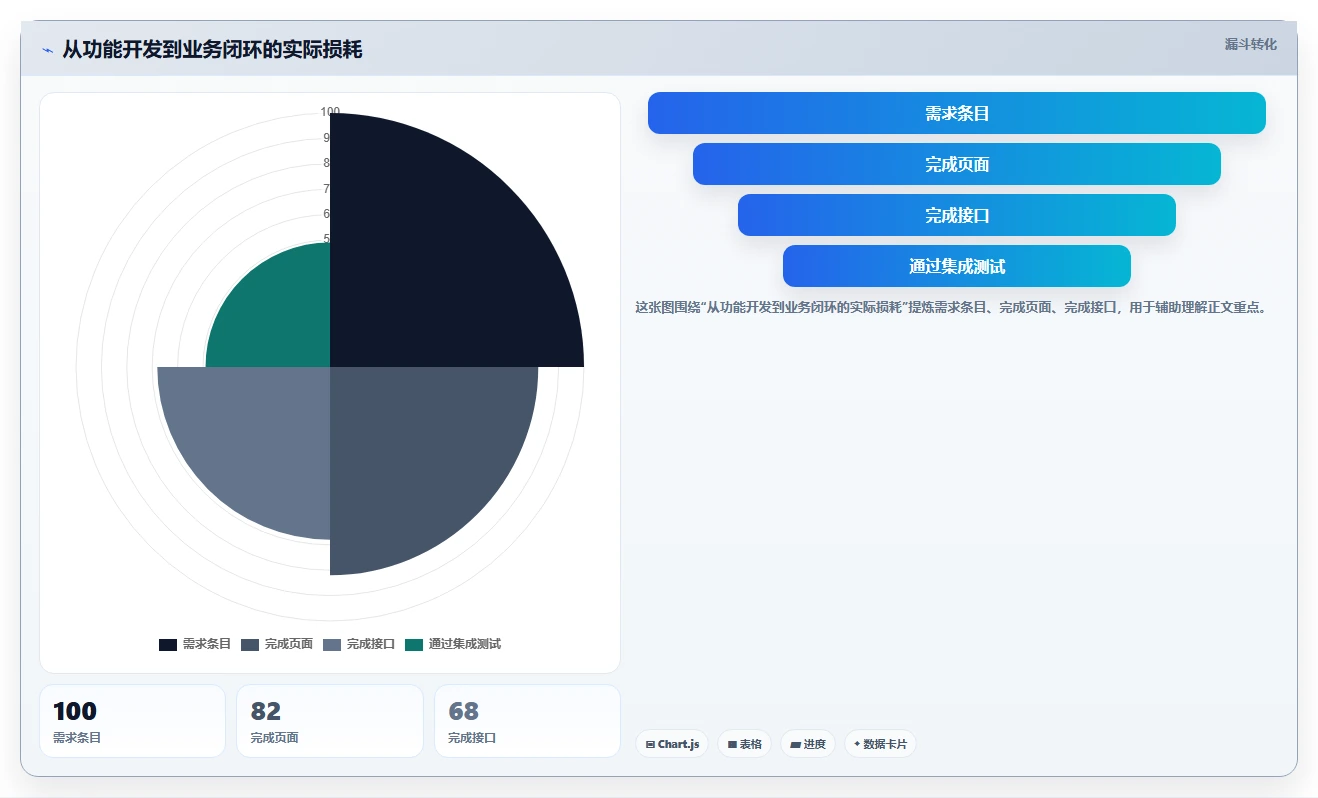The image size is (1318, 798).
Task: Click the 表格 tag
Action: pyautogui.click(x=744, y=744)
